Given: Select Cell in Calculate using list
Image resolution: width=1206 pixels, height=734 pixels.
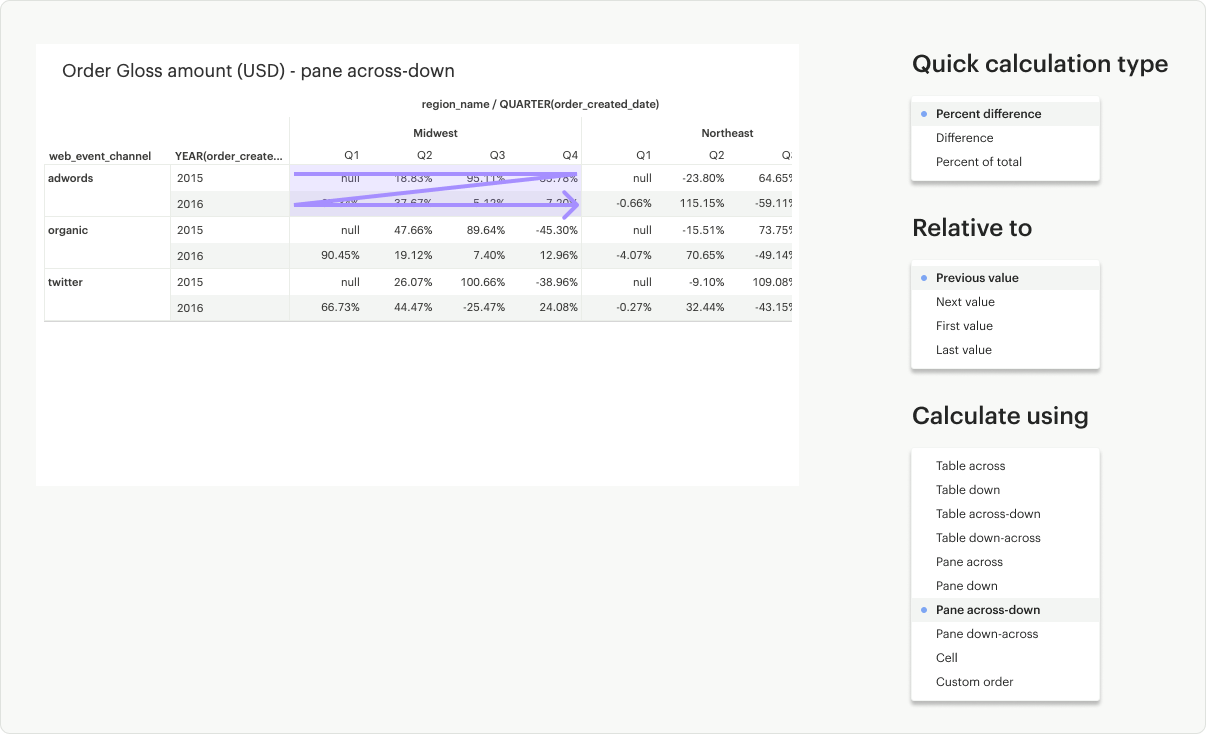Looking at the screenshot, I should pyautogui.click(x=946, y=658).
